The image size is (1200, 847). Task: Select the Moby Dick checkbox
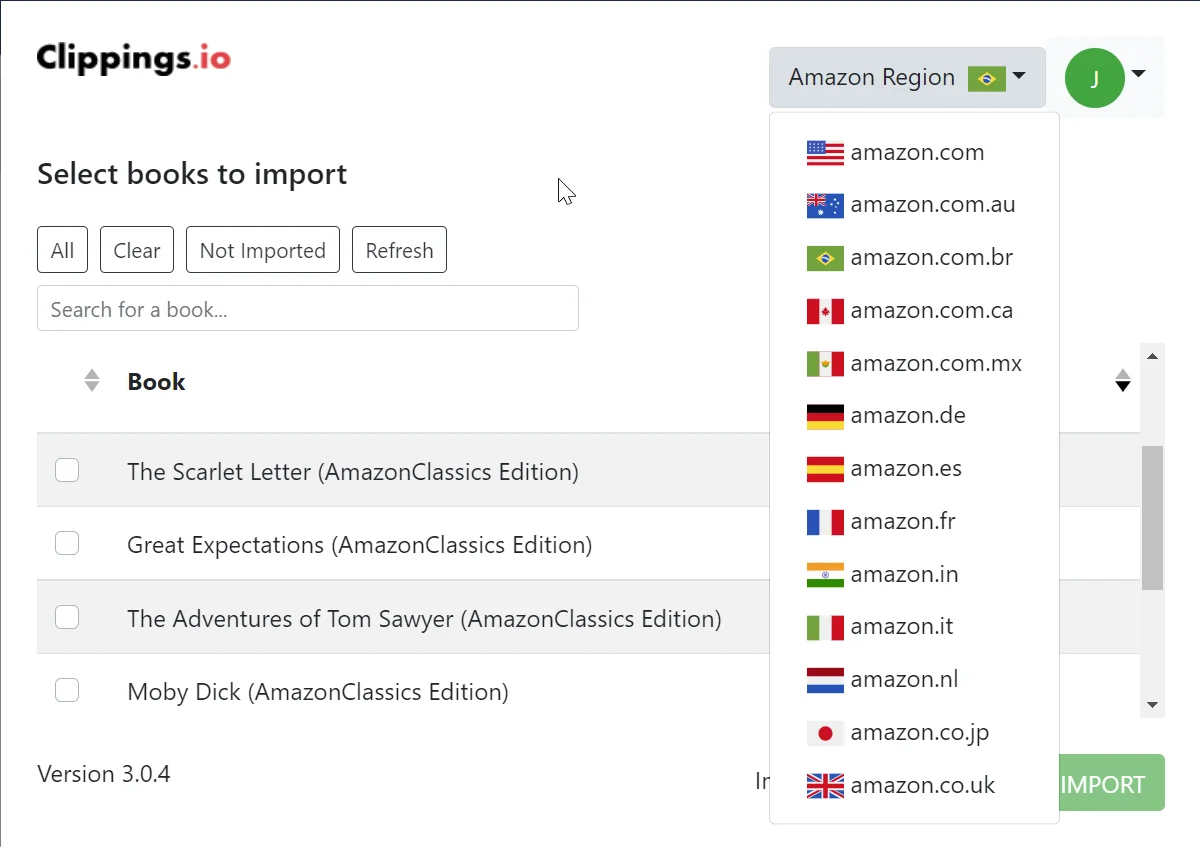[x=67, y=690]
